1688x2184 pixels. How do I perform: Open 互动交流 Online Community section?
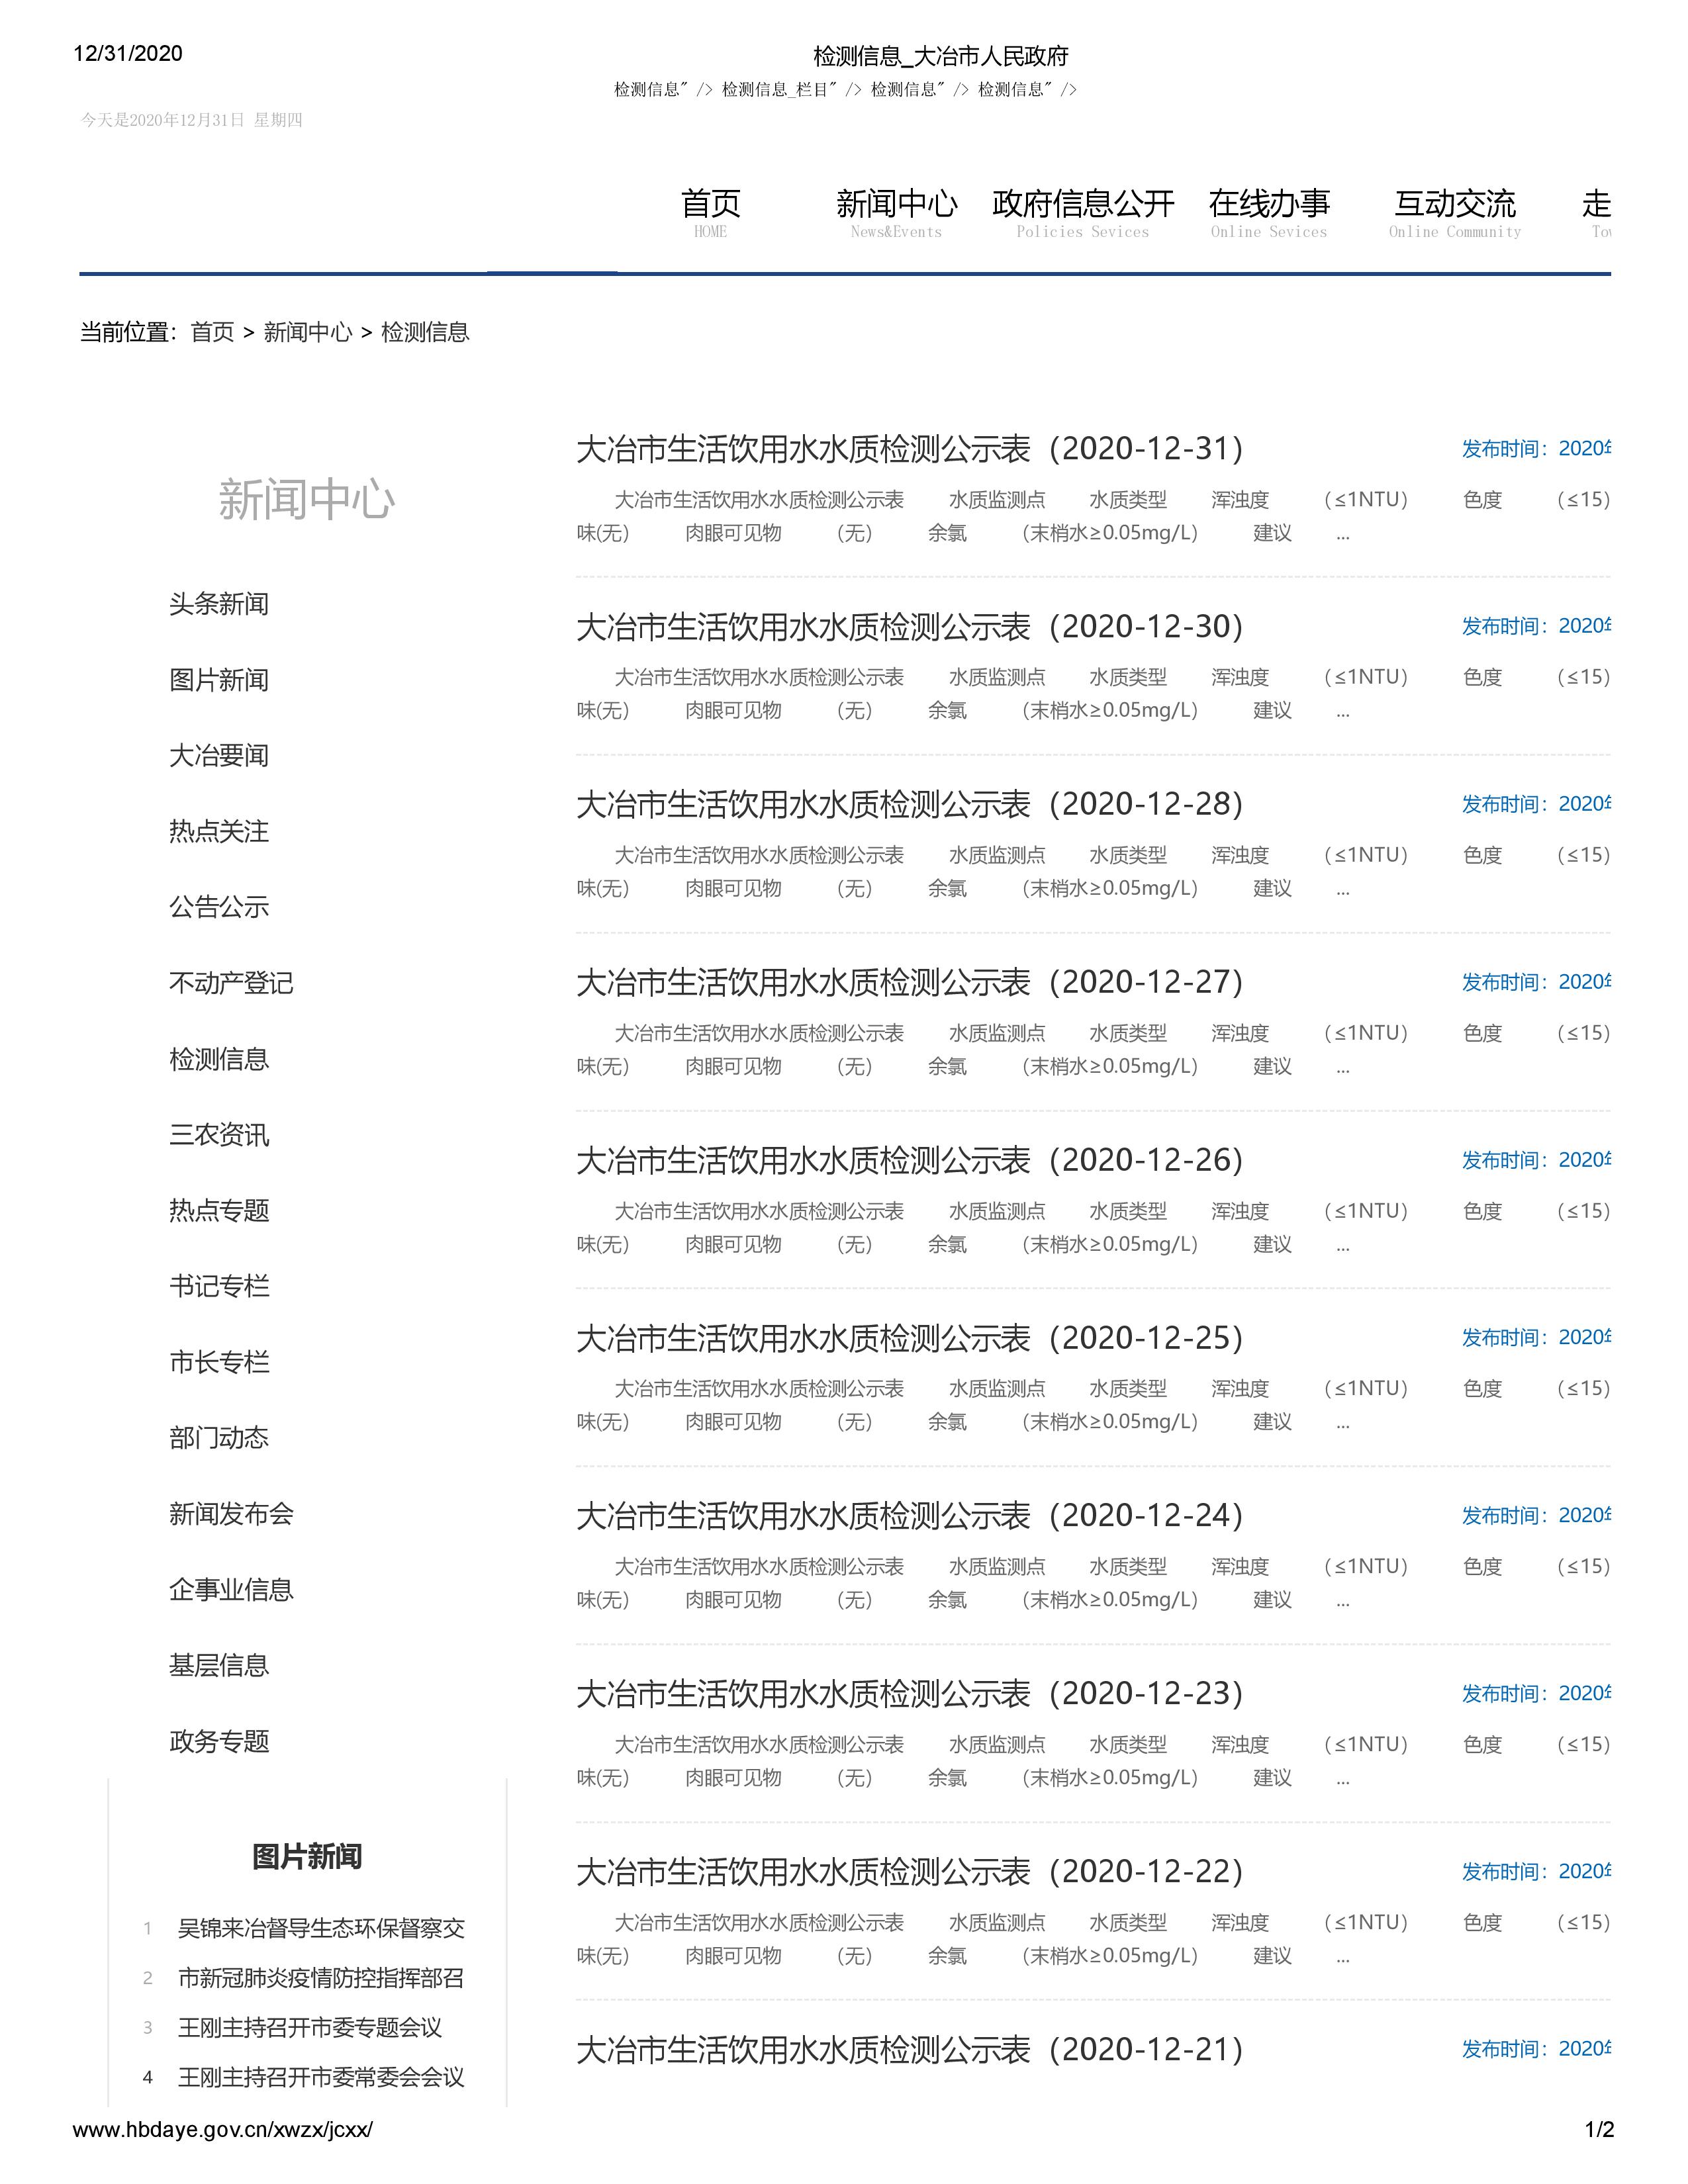(1454, 205)
